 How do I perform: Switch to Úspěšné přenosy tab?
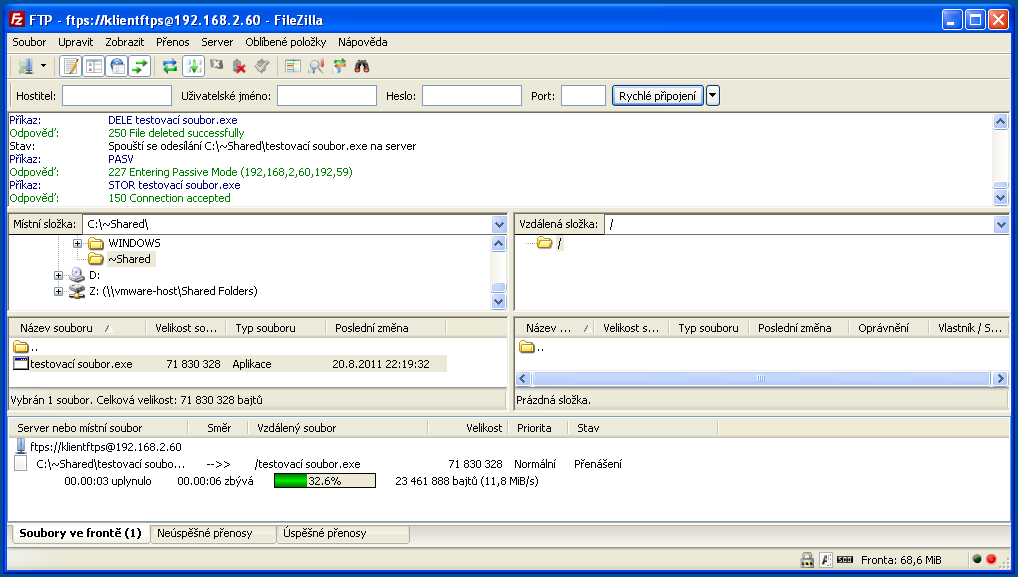pos(343,534)
